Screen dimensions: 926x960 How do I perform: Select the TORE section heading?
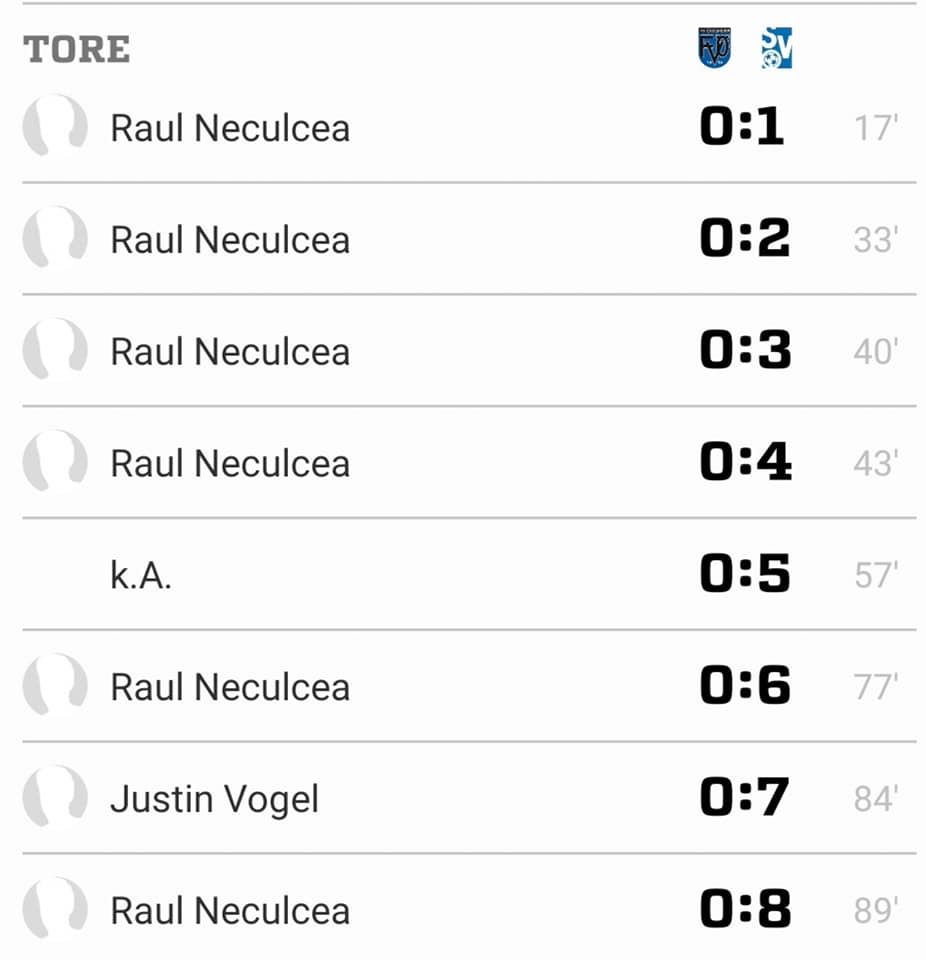point(77,49)
